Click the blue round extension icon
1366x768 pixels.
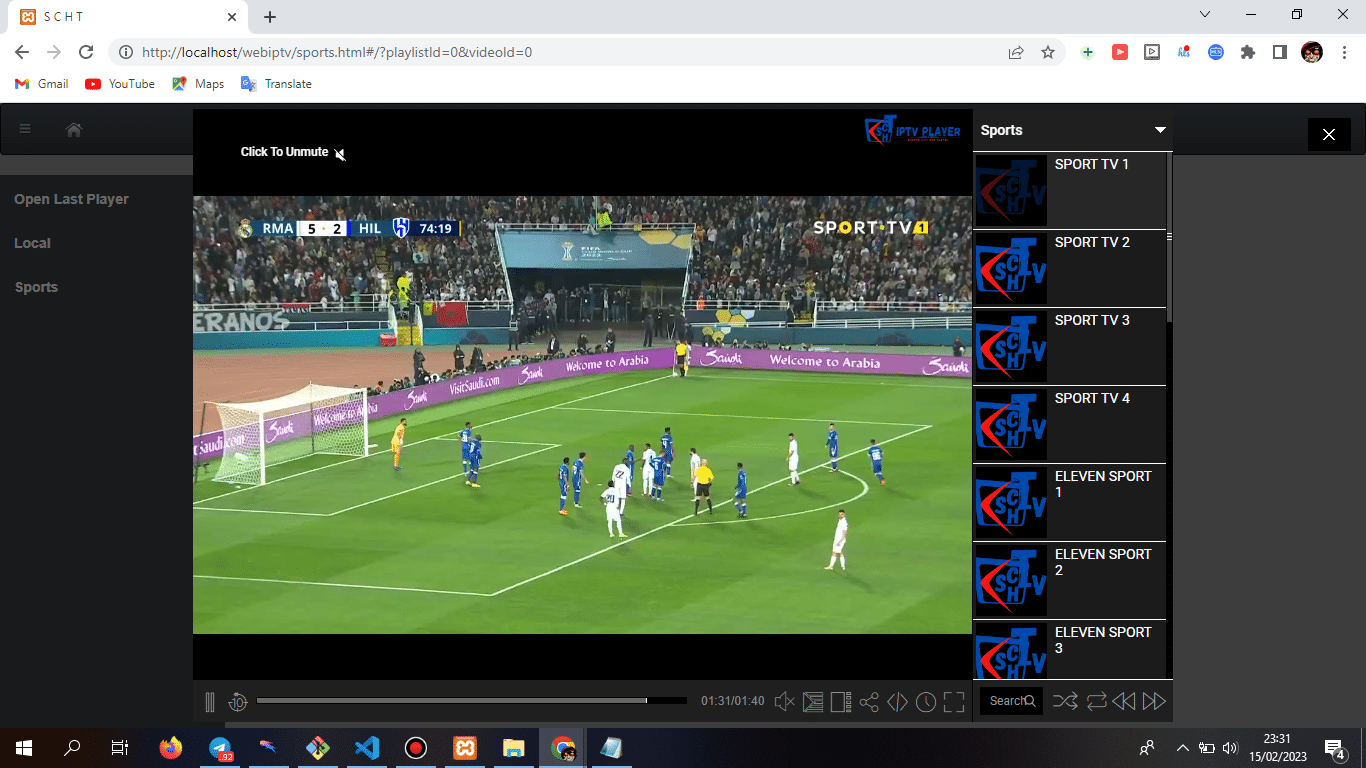coord(1216,52)
